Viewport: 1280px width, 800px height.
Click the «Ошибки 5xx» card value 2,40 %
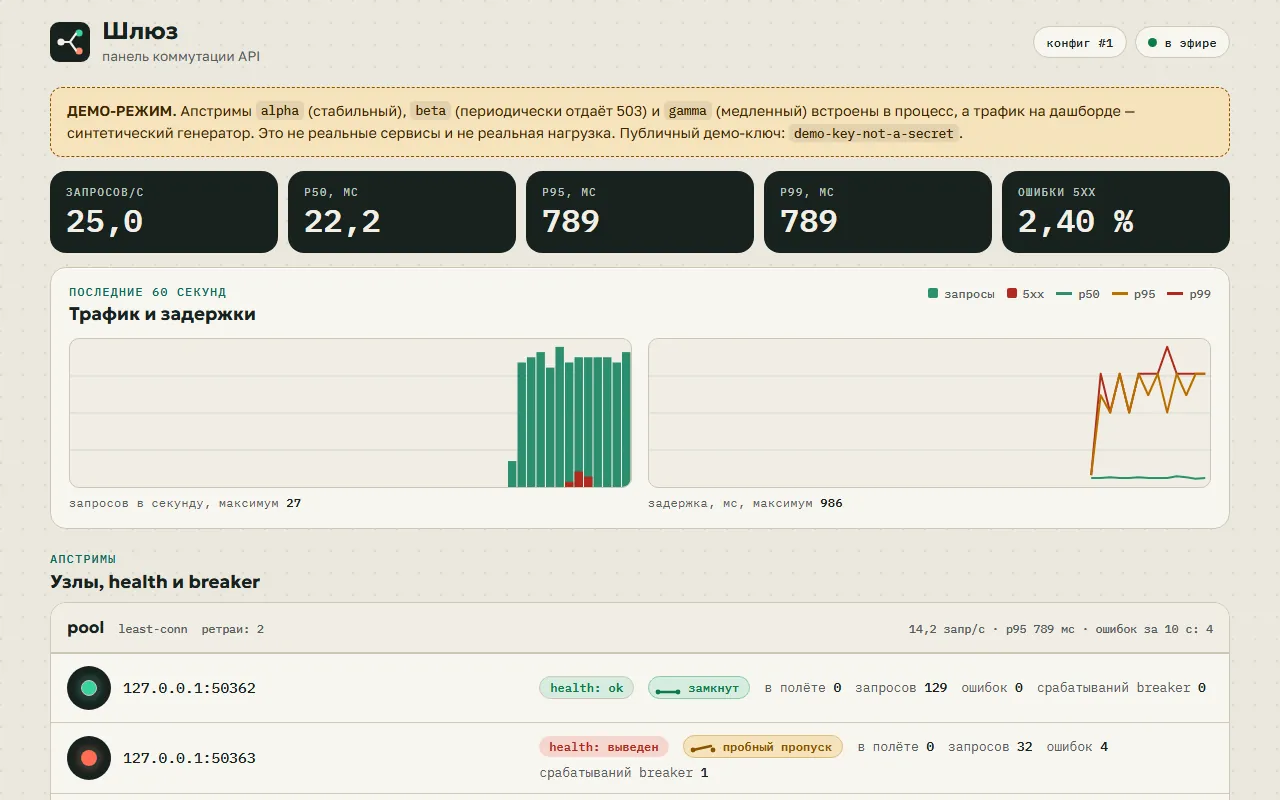point(1076,221)
